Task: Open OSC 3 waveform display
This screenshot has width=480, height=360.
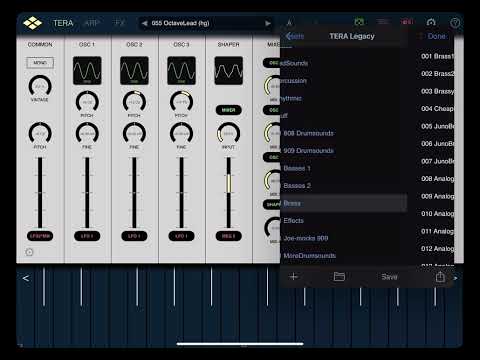Action: (181, 70)
